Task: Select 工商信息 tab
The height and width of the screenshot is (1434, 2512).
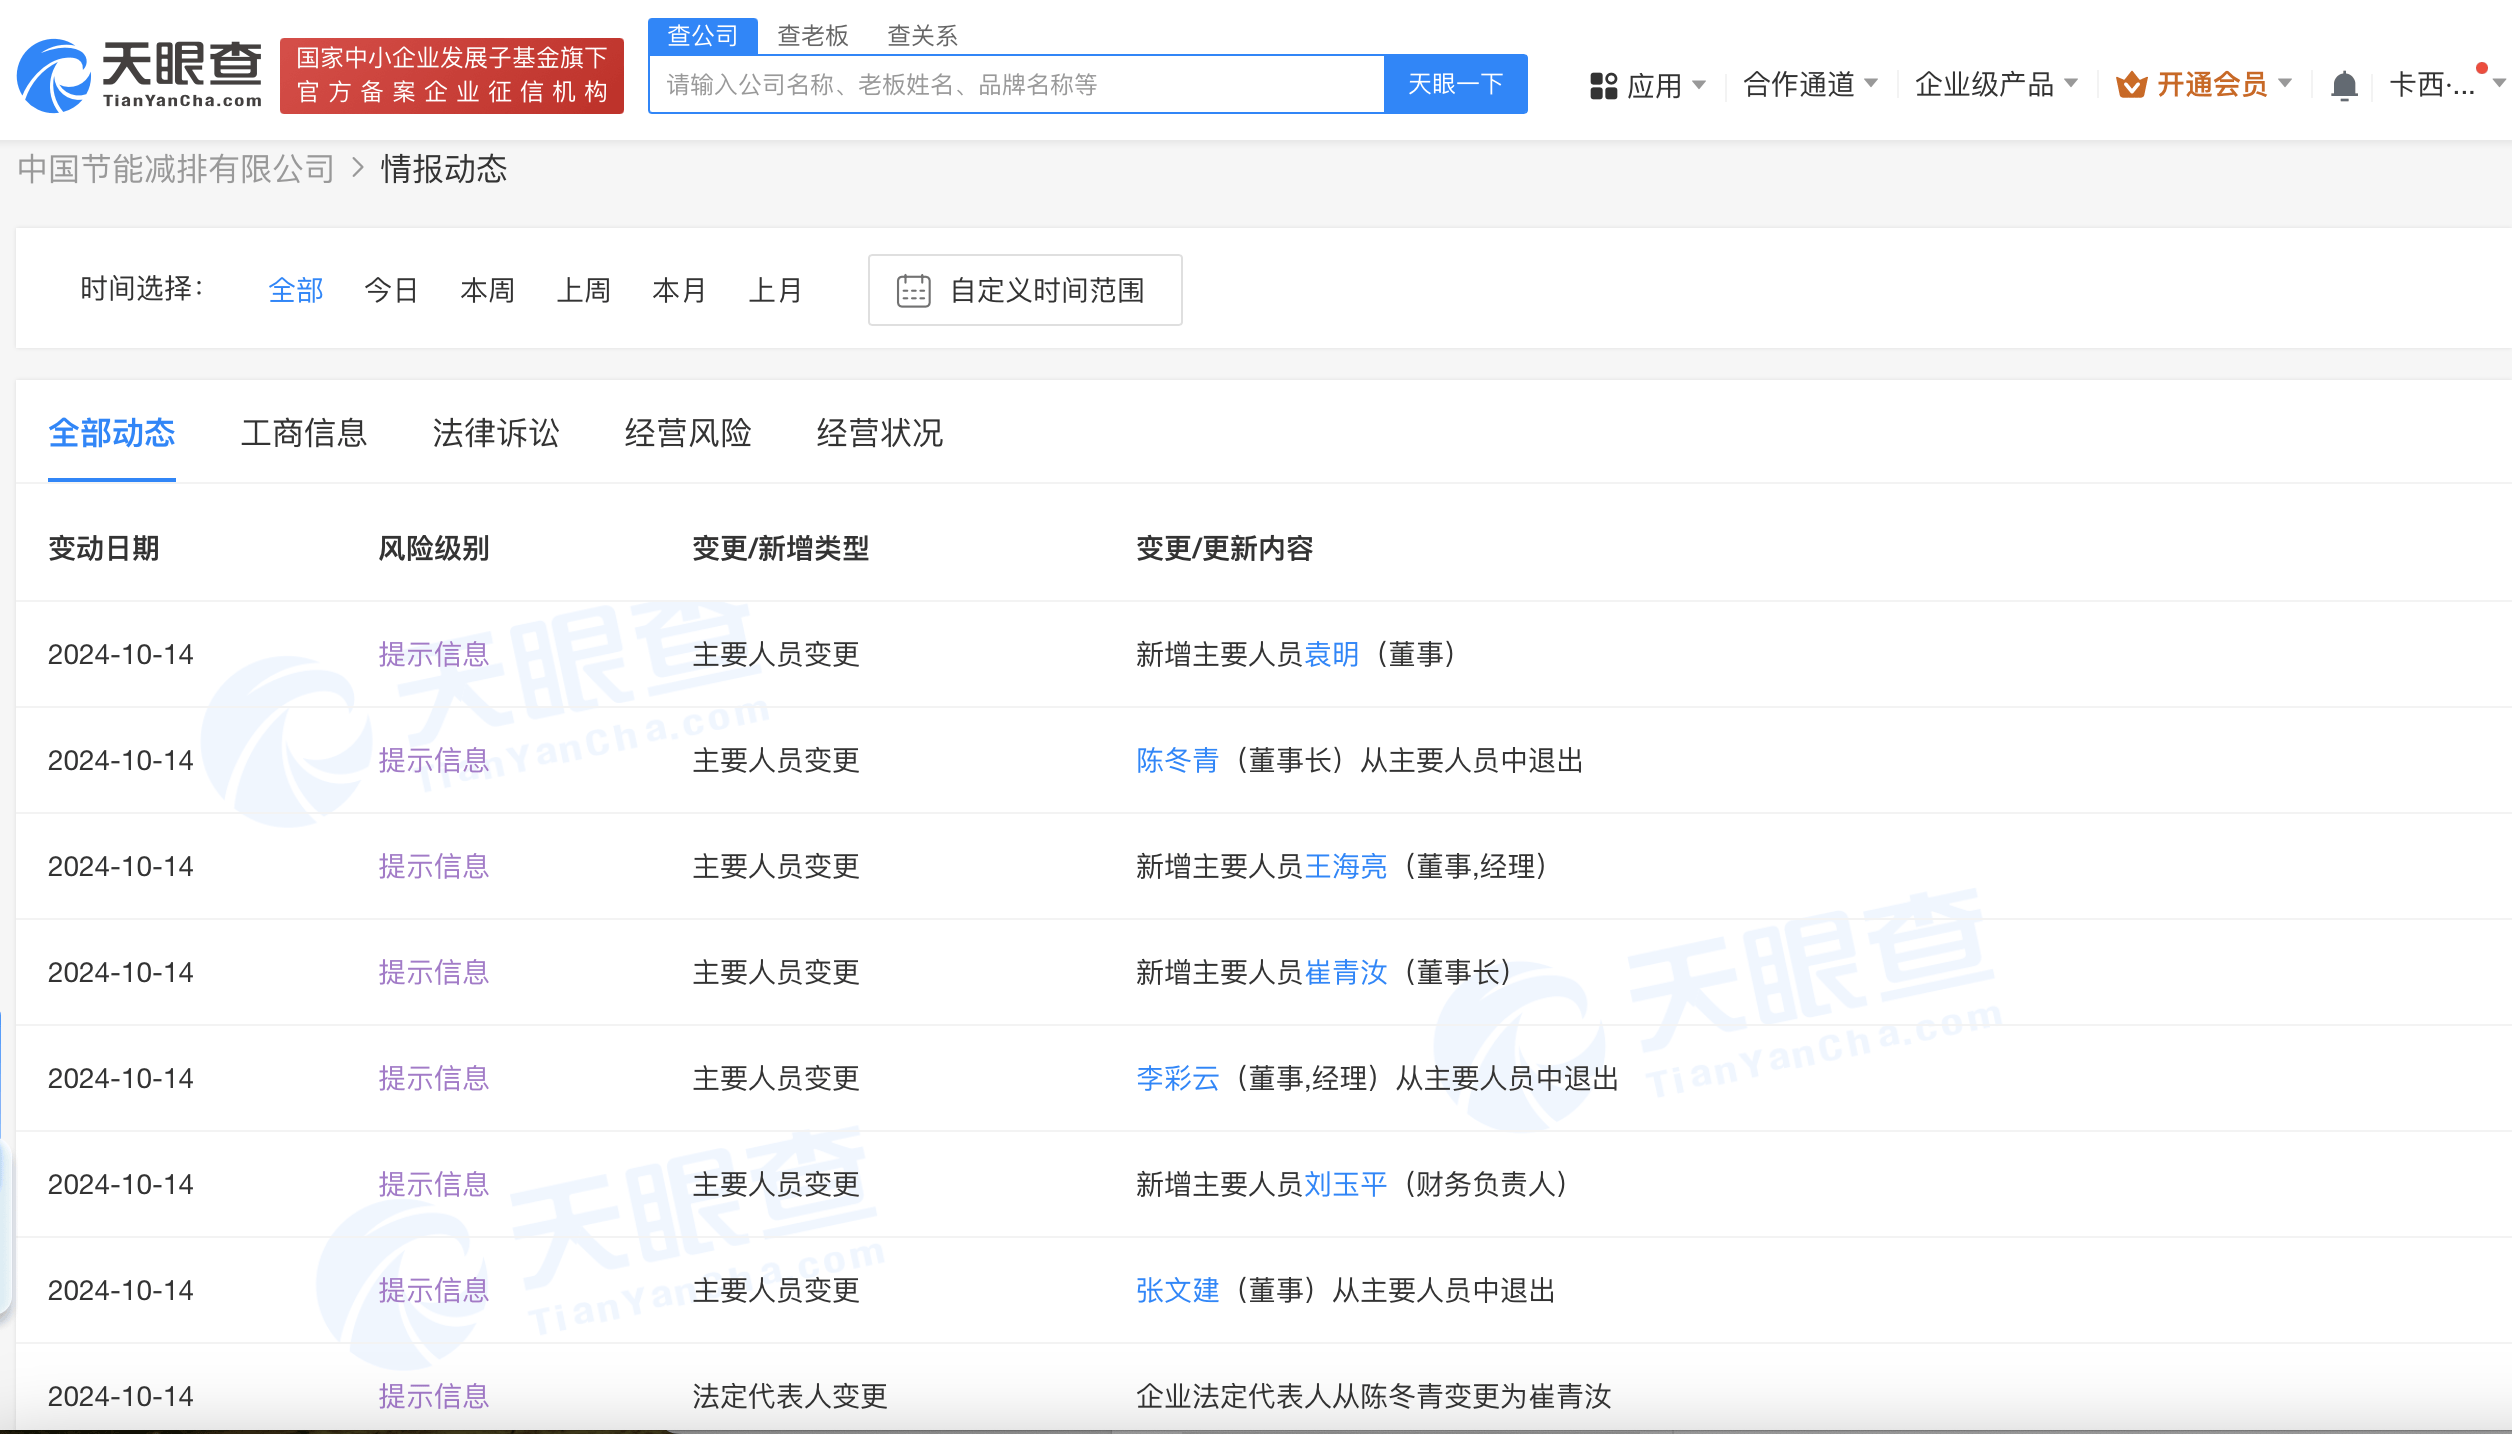Action: pos(304,431)
